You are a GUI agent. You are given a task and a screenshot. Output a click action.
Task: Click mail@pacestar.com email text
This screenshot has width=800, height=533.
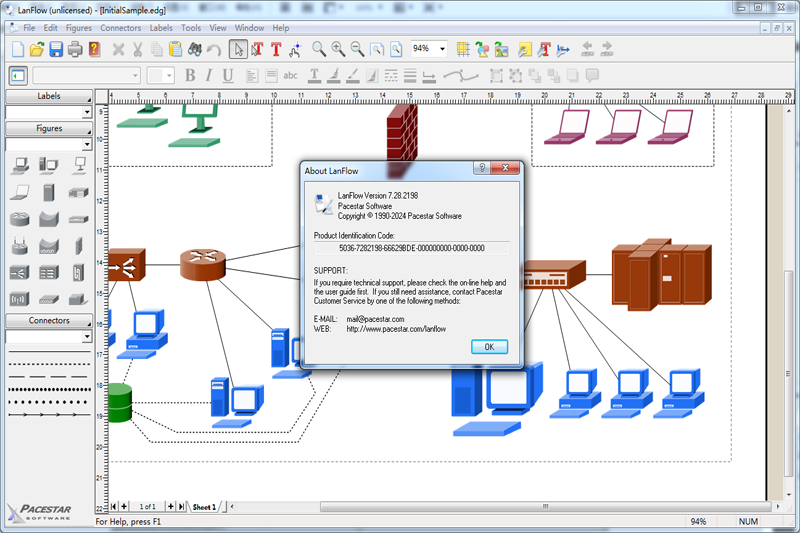click(x=375, y=319)
